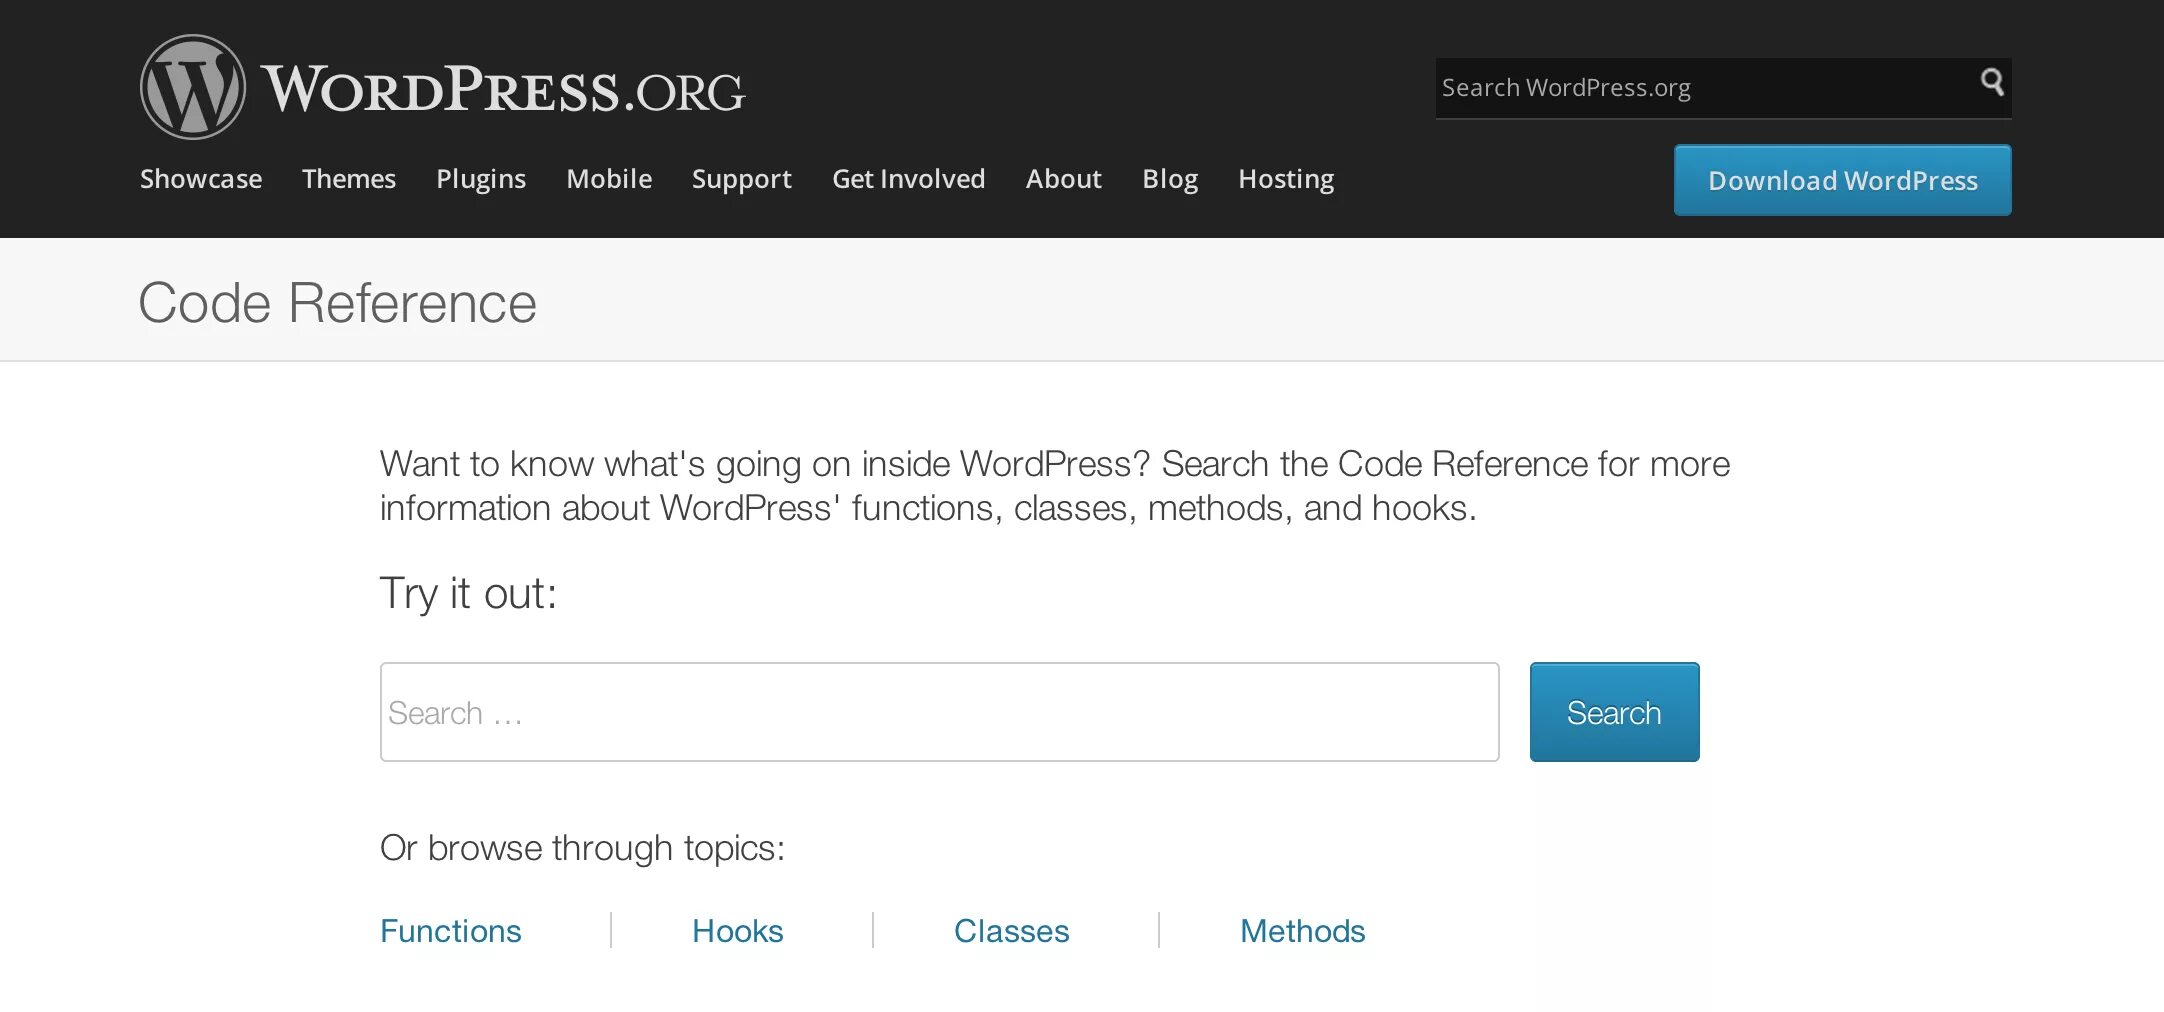
Task: Visit the Blog navigation item
Action: [x=1170, y=179]
